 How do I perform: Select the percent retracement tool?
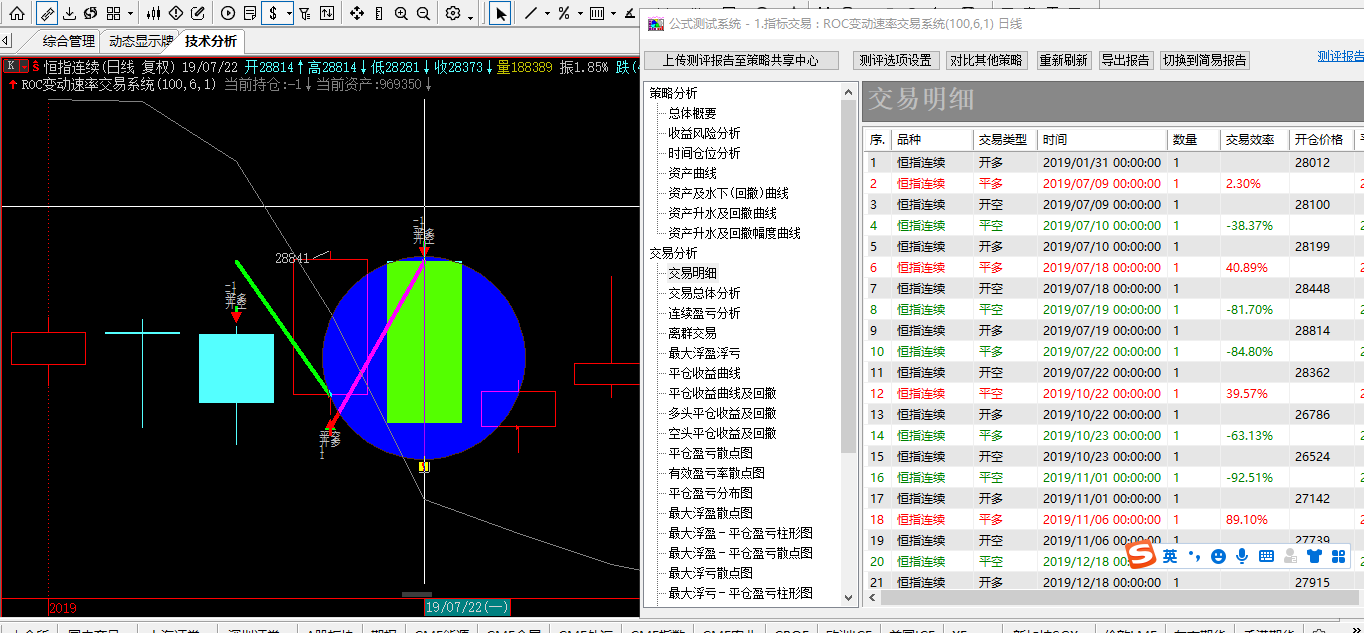(564, 13)
